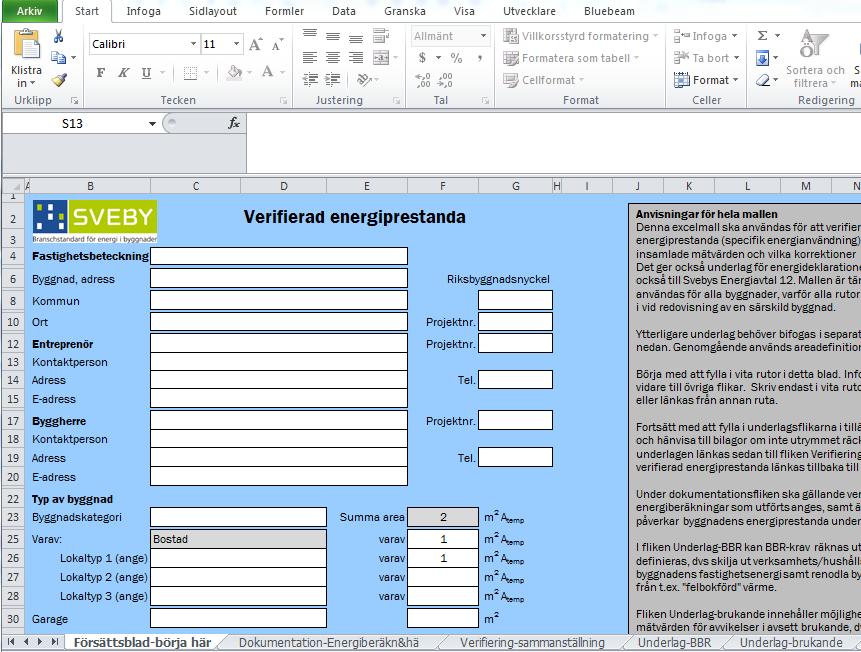Open the Dokumentation-Energiberäkn sheet tab
The width and height of the screenshot is (861, 652).
coord(329,643)
